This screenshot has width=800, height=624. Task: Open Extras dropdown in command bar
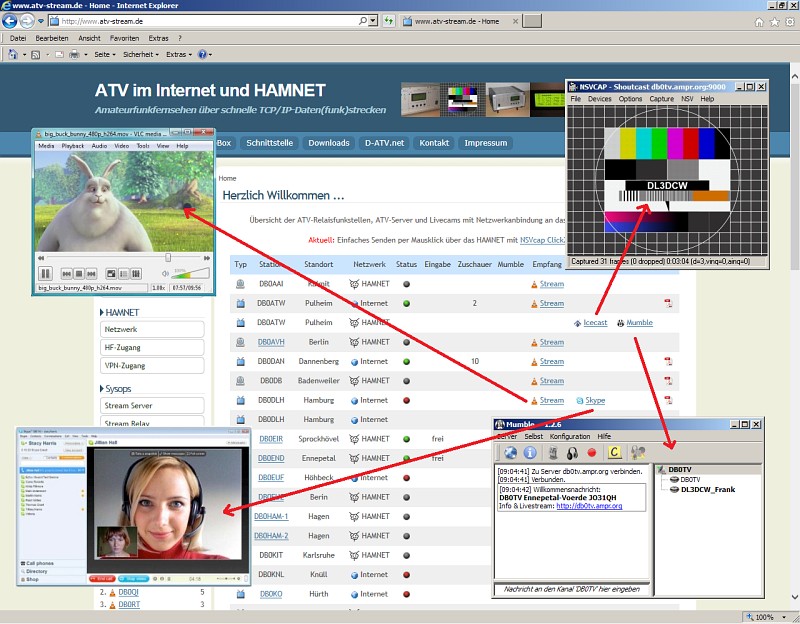point(179,54)
